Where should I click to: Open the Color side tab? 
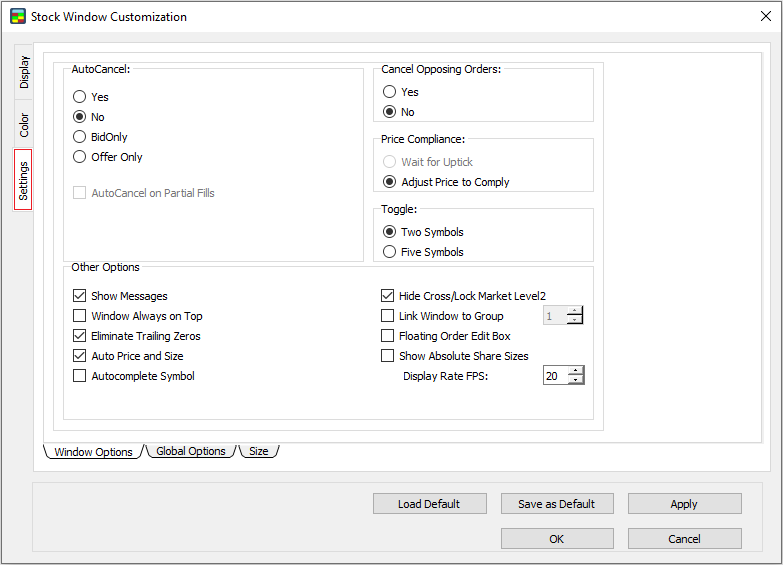pyautogui.click(x=24, y=125)
